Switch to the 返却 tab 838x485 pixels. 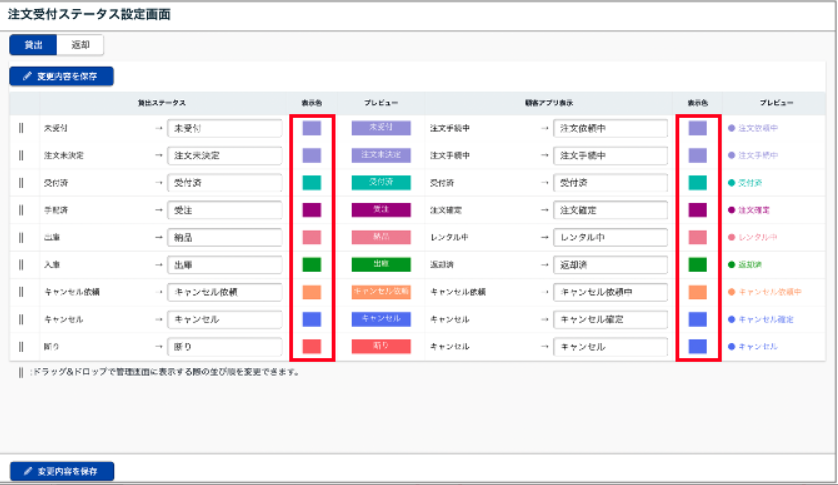click(x=80, y=45)
